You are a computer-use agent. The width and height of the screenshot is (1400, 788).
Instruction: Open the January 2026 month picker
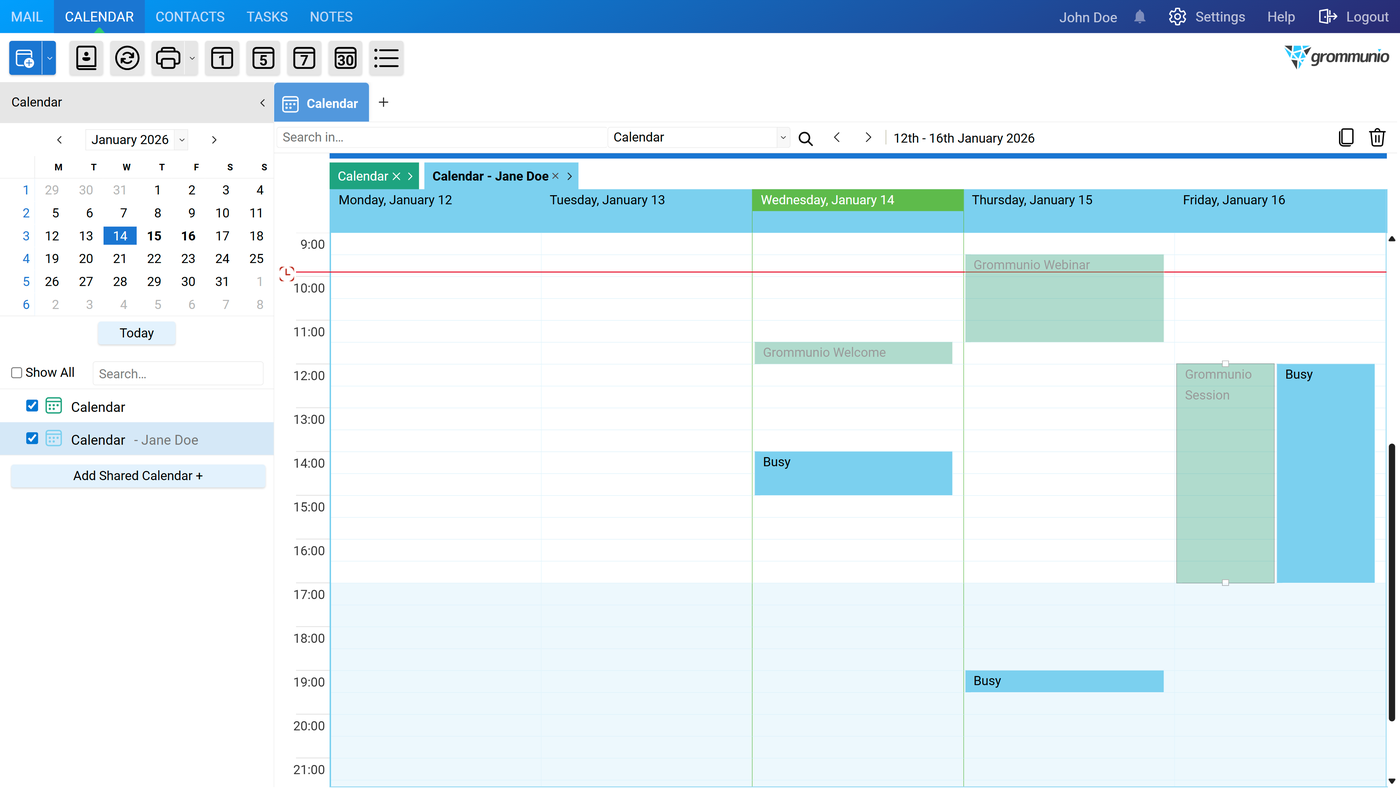[137, 140]
